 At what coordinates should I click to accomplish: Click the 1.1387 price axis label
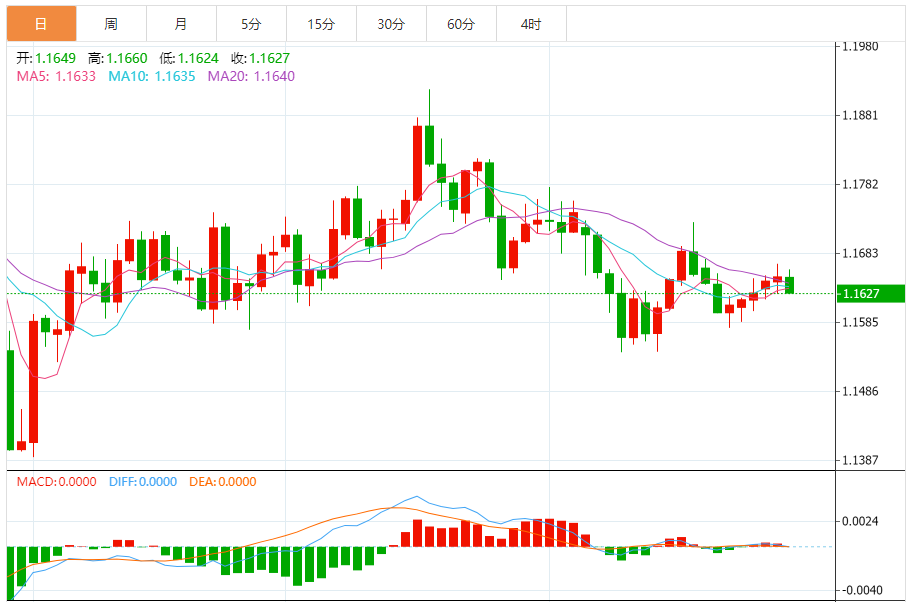pyautogui.click(x=860, y=460)
